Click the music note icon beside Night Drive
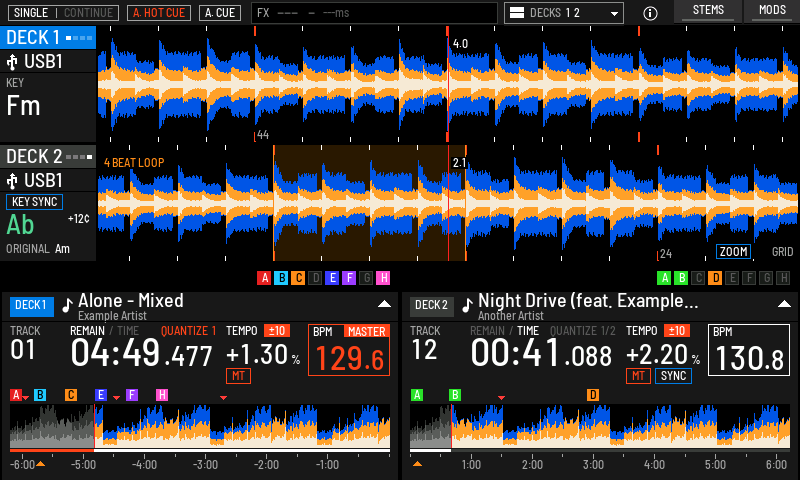Screen dimensions: 800x480 click(x=467, y=305)
